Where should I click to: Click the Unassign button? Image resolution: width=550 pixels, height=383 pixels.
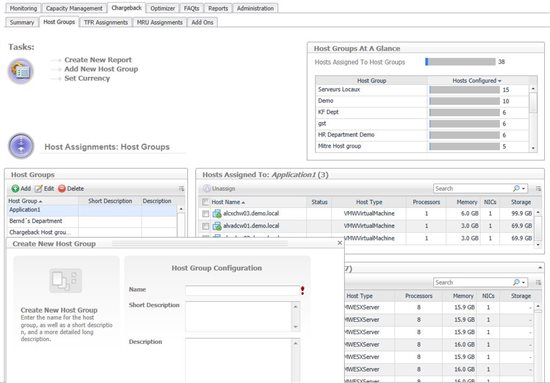219,189
